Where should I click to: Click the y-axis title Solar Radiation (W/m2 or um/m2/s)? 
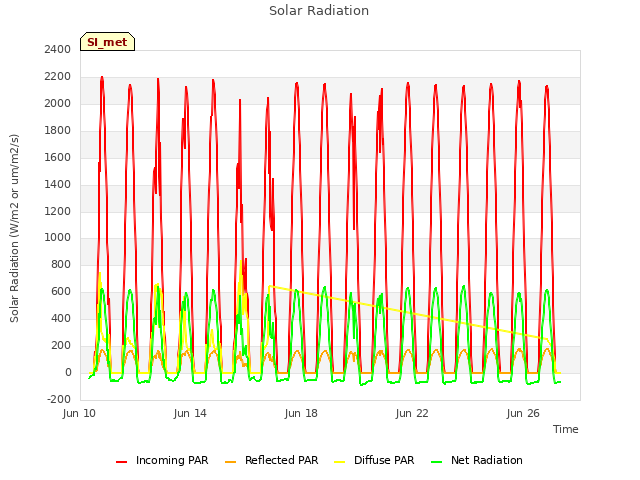coord(14,228)
